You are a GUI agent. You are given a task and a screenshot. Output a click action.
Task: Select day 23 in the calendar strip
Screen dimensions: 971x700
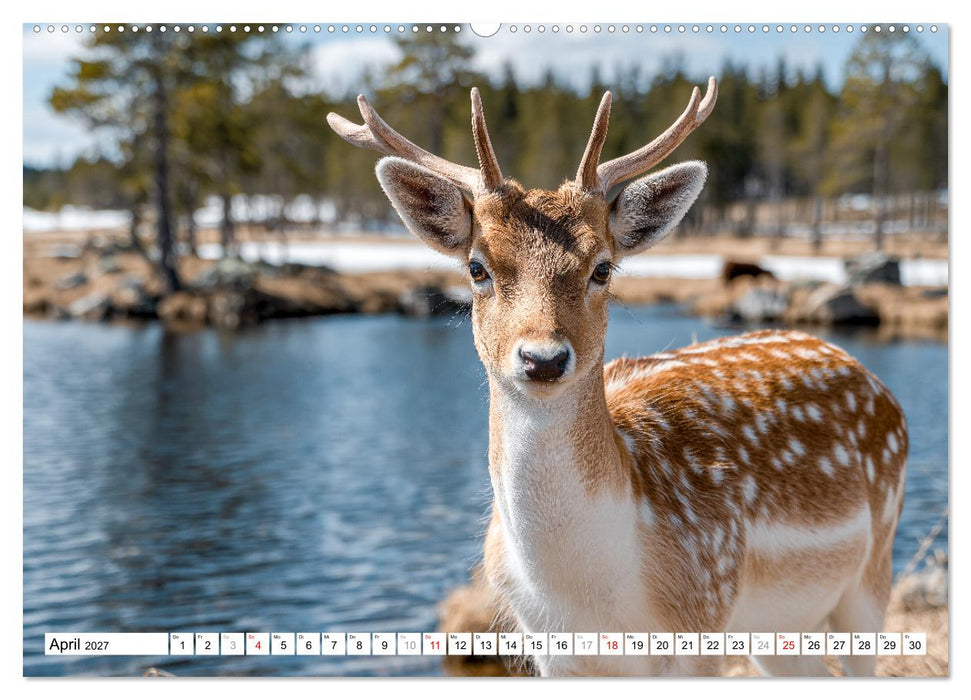click(x=738, y=644)
